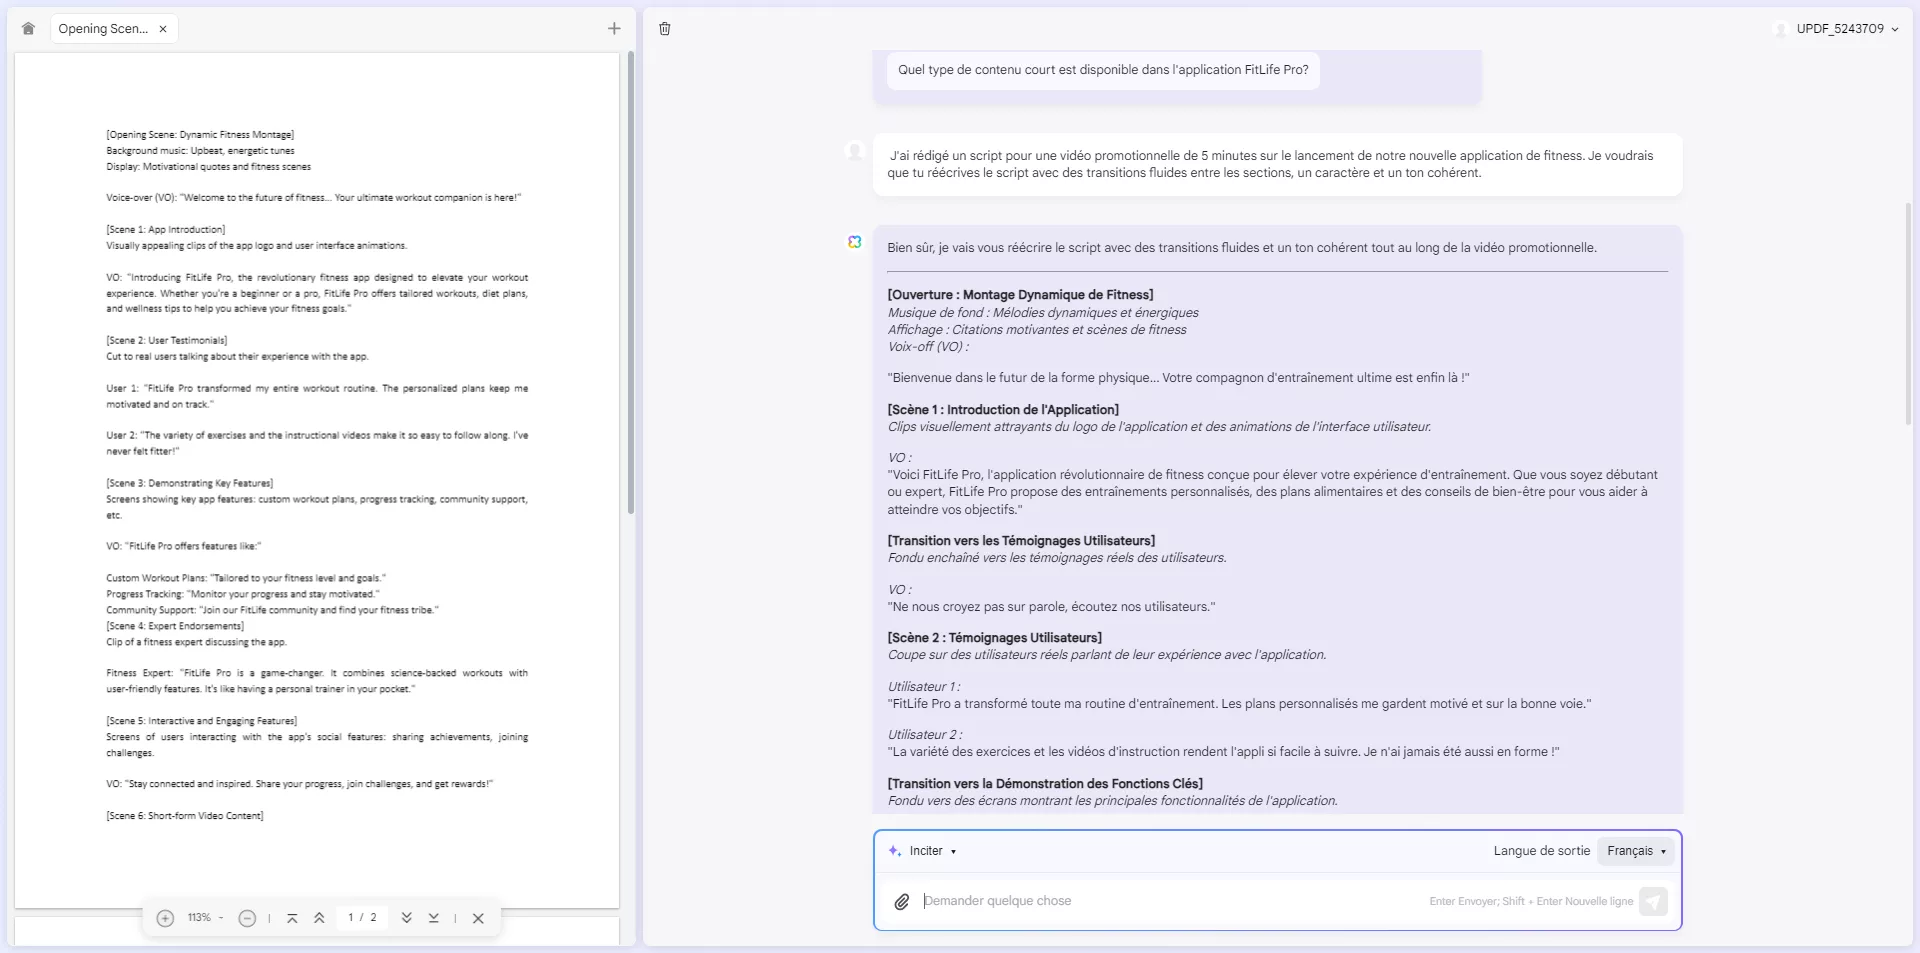
Task: Click the UPDF AI assistant logo in chat
Action: coord(855,242)
